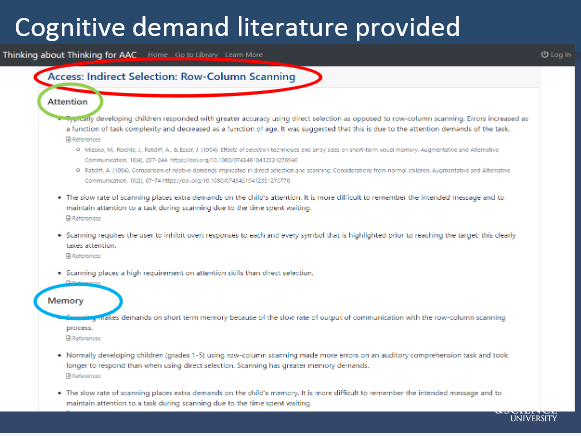Open Go to Library in navbar
Image resolution: width=581 pixels, height=436 pixels.
[x=196, y=54]
